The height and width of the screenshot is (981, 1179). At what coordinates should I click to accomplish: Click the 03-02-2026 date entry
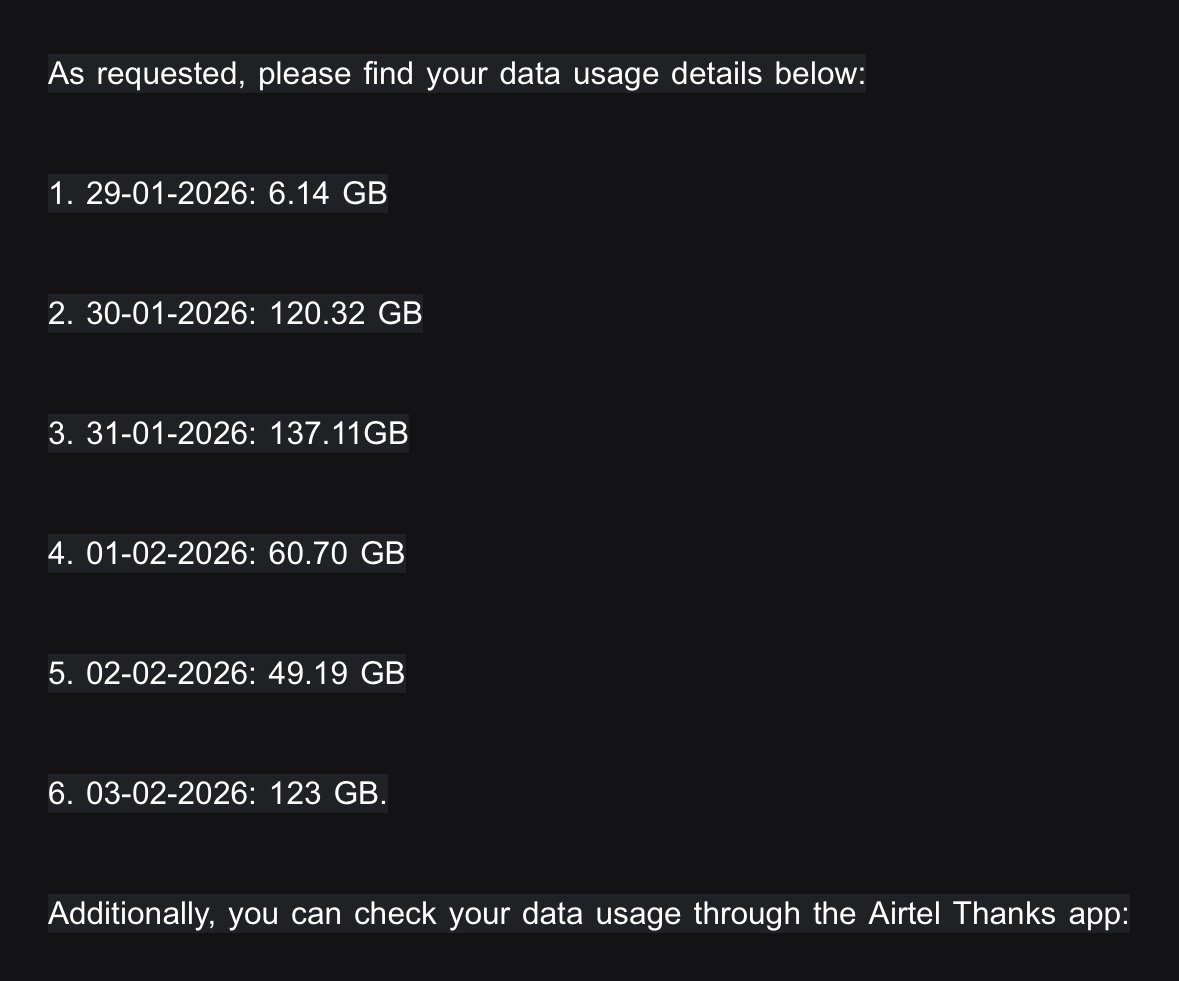(x=171, y=793)
